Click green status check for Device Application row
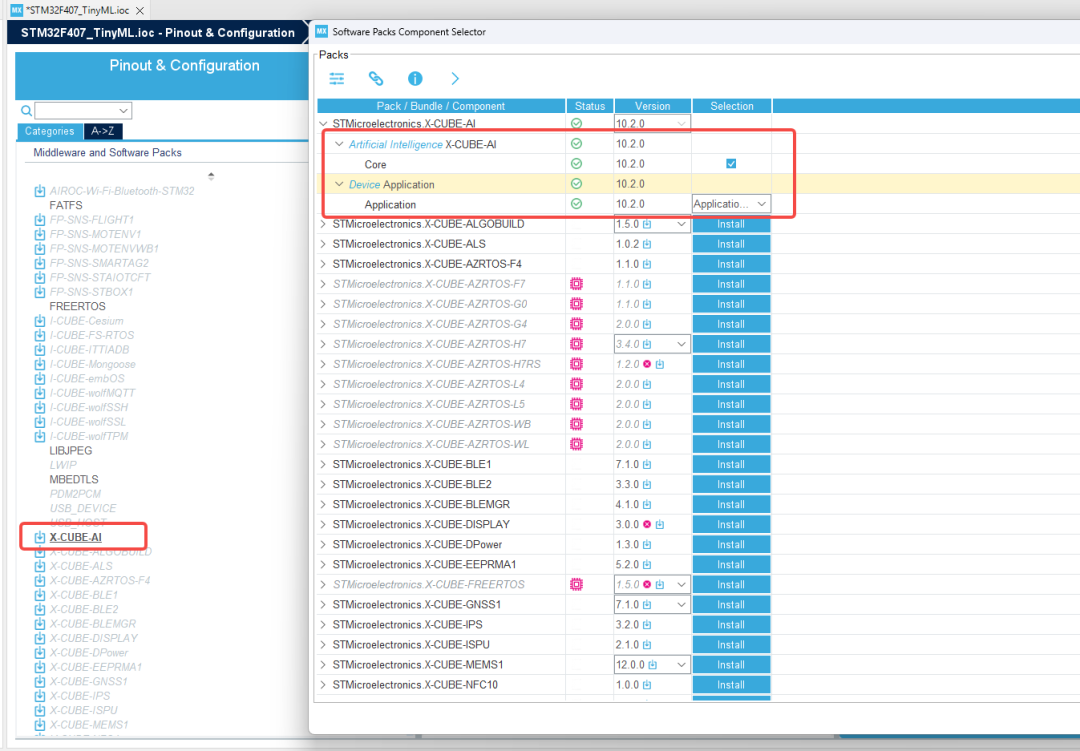The height and width of the screenshot is (751, 1080). (x=577, y=184)
